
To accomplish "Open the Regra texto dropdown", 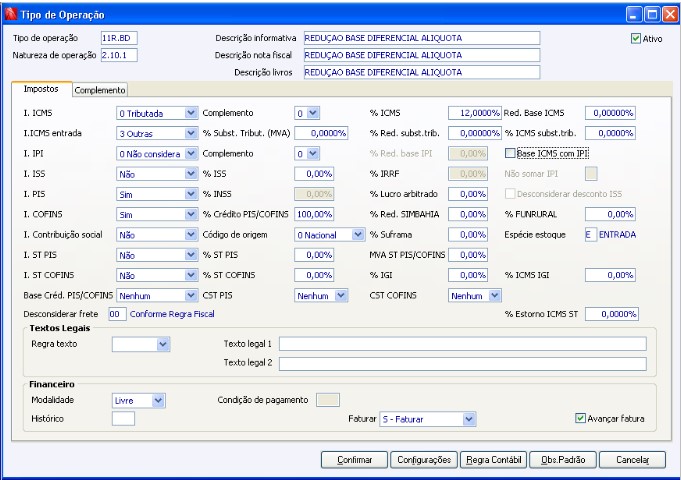I will 141,344.
